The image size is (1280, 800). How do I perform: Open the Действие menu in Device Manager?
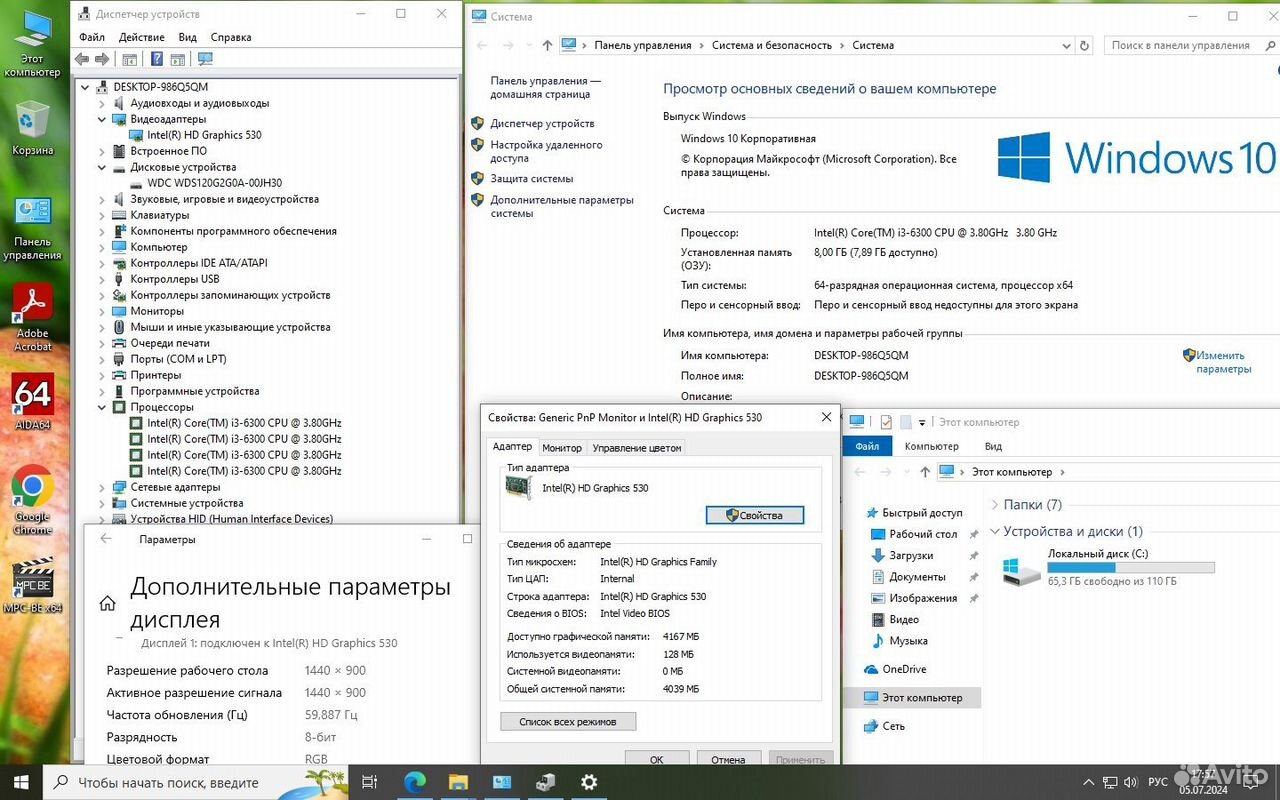(x=141, y=37)
